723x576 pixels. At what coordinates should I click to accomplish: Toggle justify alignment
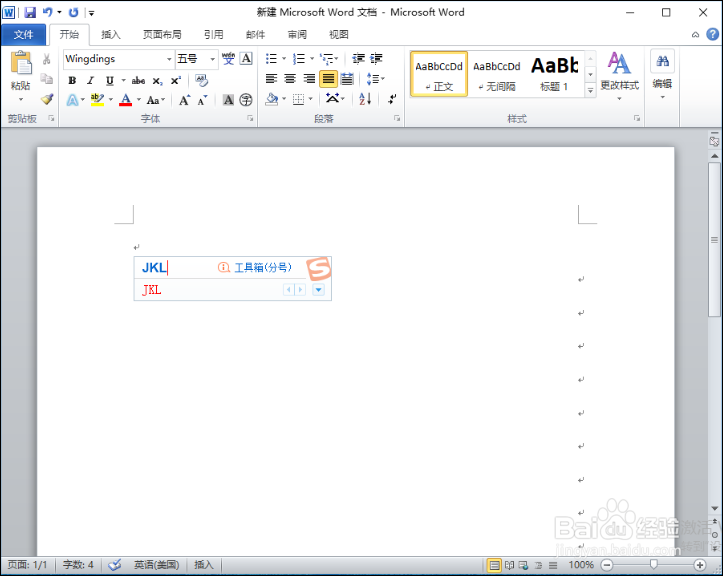[328, 79]
